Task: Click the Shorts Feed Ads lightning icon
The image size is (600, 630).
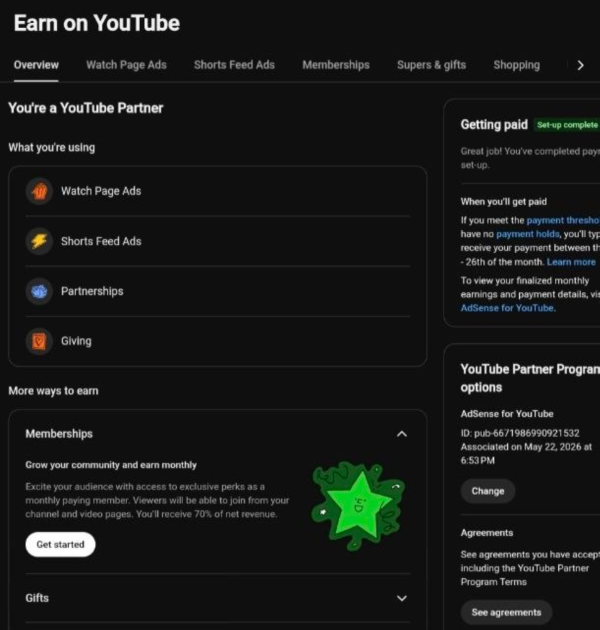Action: pos(39,241)
